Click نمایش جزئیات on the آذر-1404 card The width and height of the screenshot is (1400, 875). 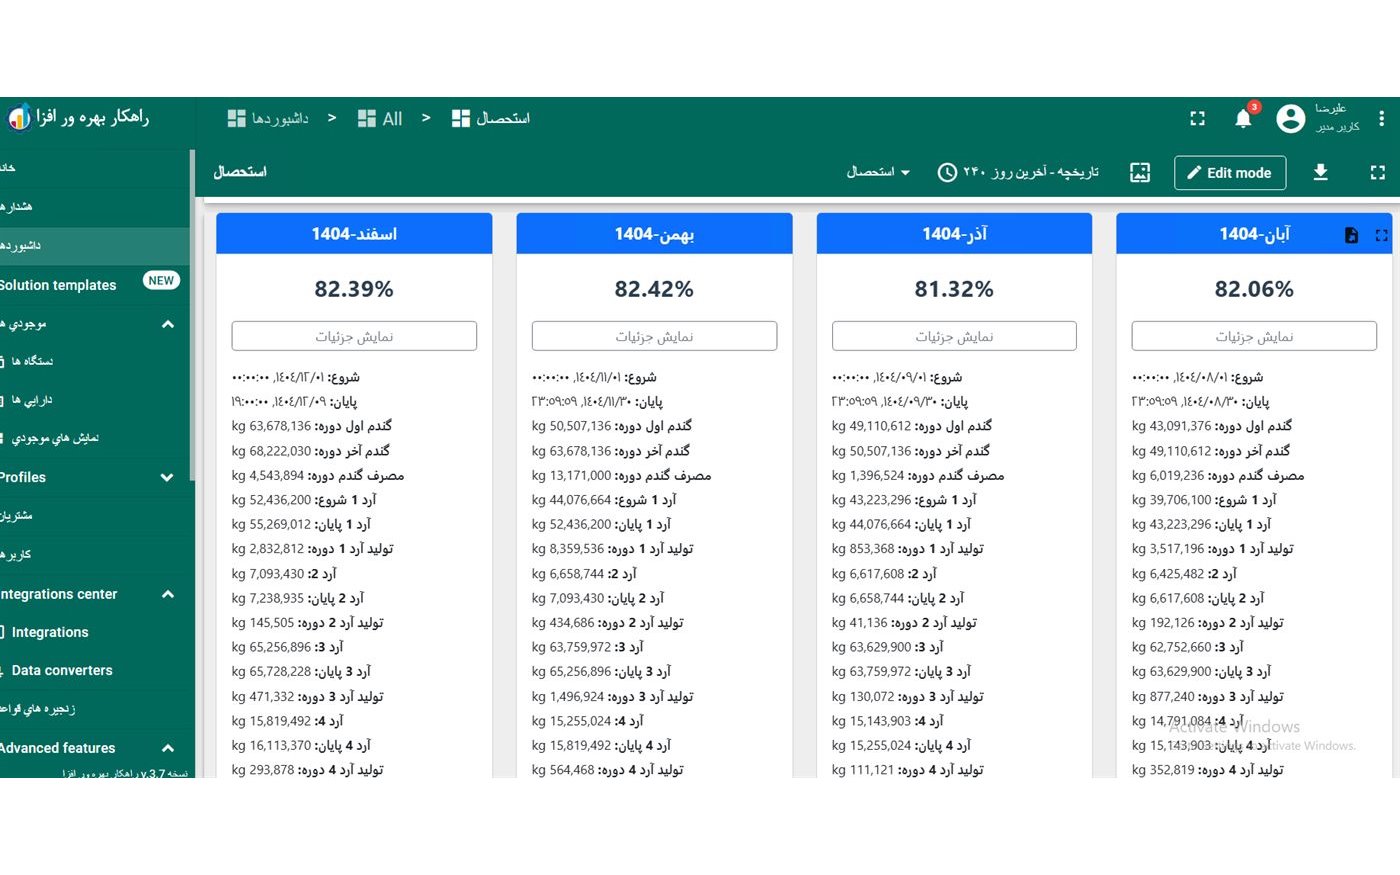click(954, 336)
